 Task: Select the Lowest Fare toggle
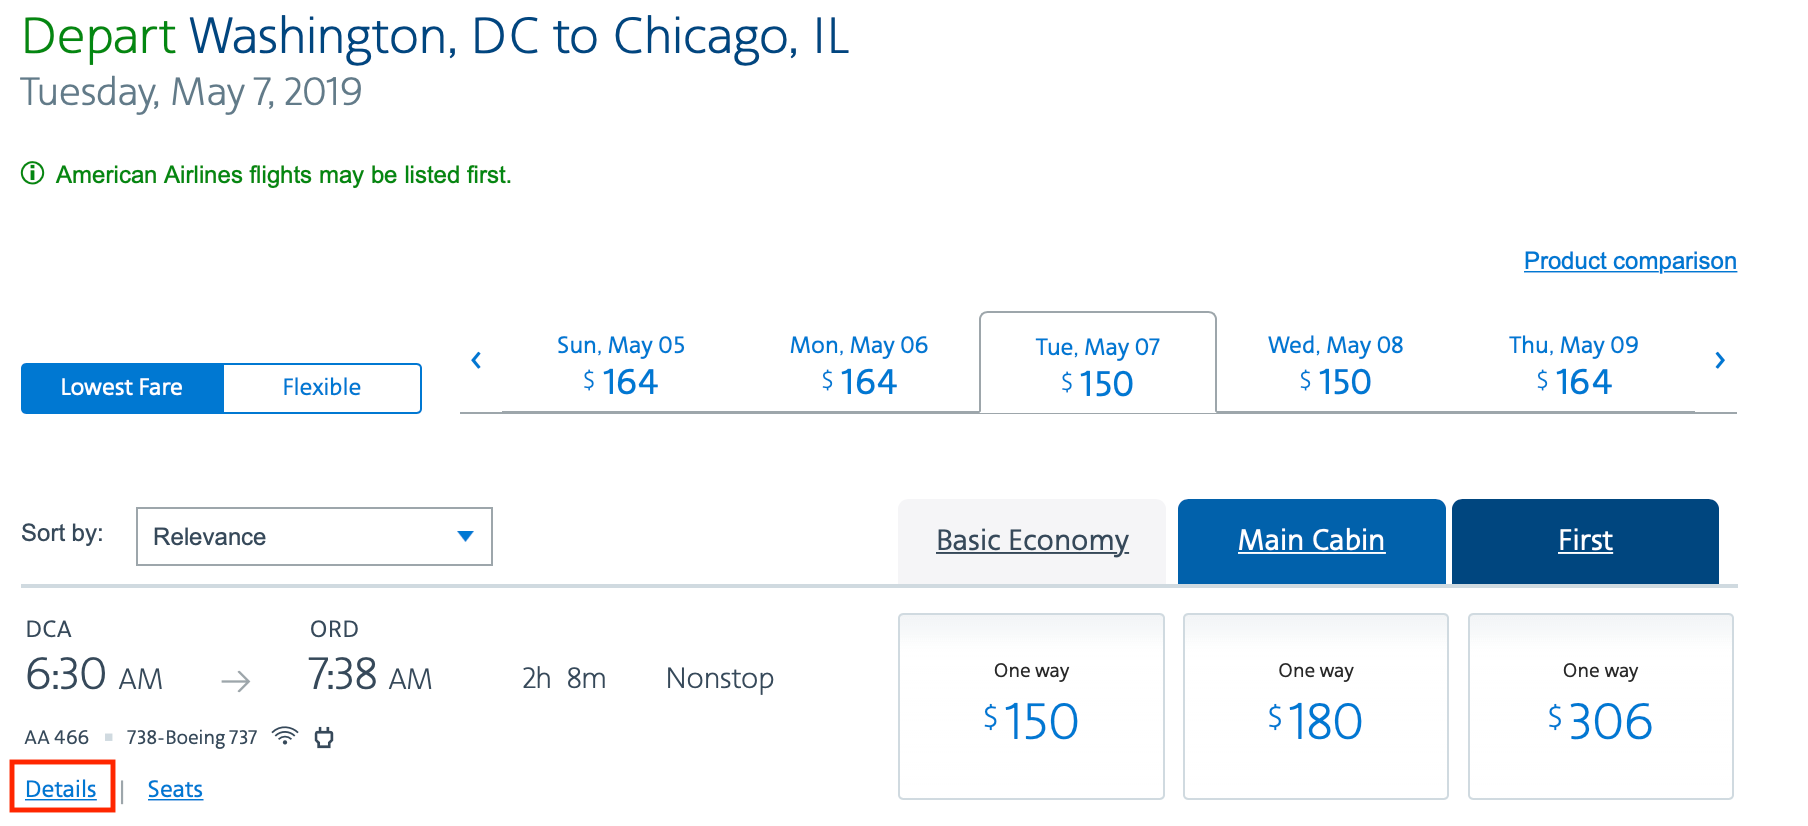click(x=122, y=387)
